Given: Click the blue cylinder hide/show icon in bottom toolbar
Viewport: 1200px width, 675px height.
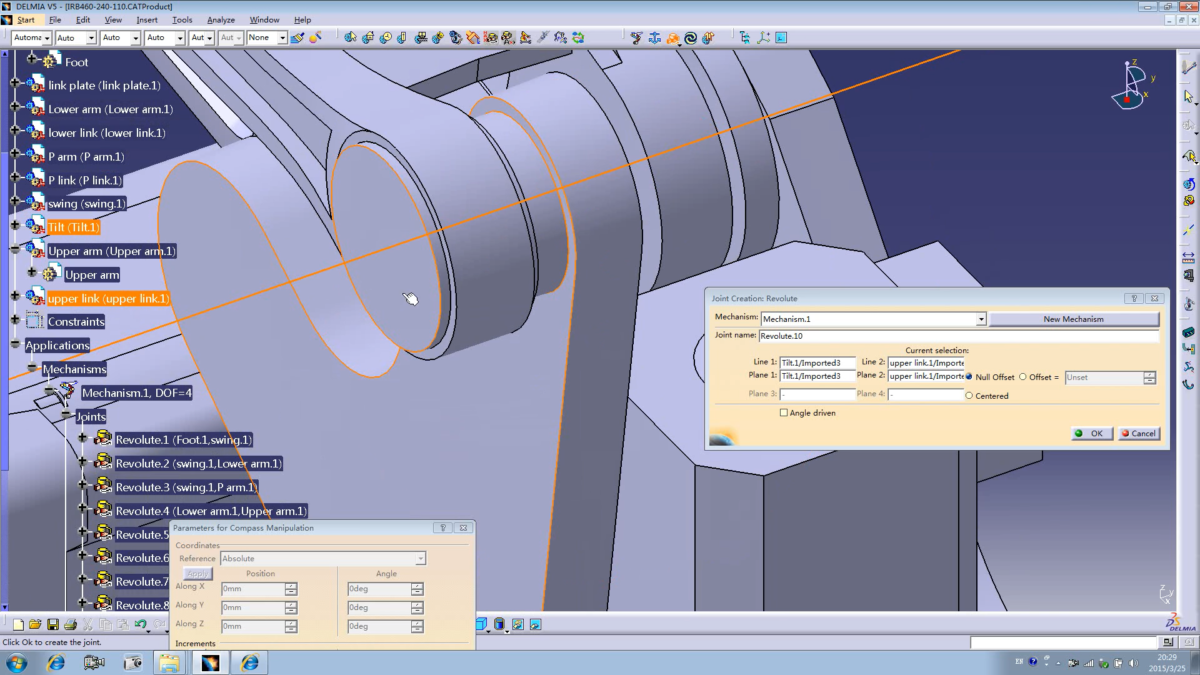Looking at the screenshot, I should (x=500, y=625).
